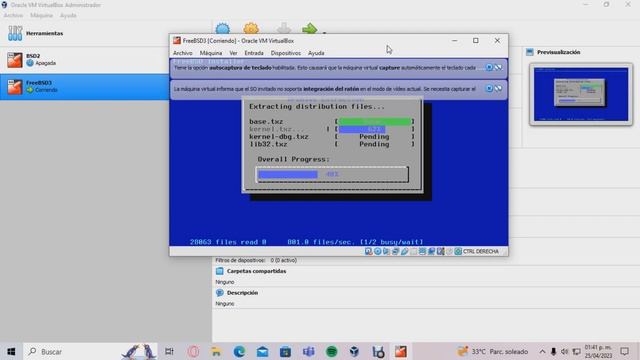Click the Overall Progress bar

point(332,174)
